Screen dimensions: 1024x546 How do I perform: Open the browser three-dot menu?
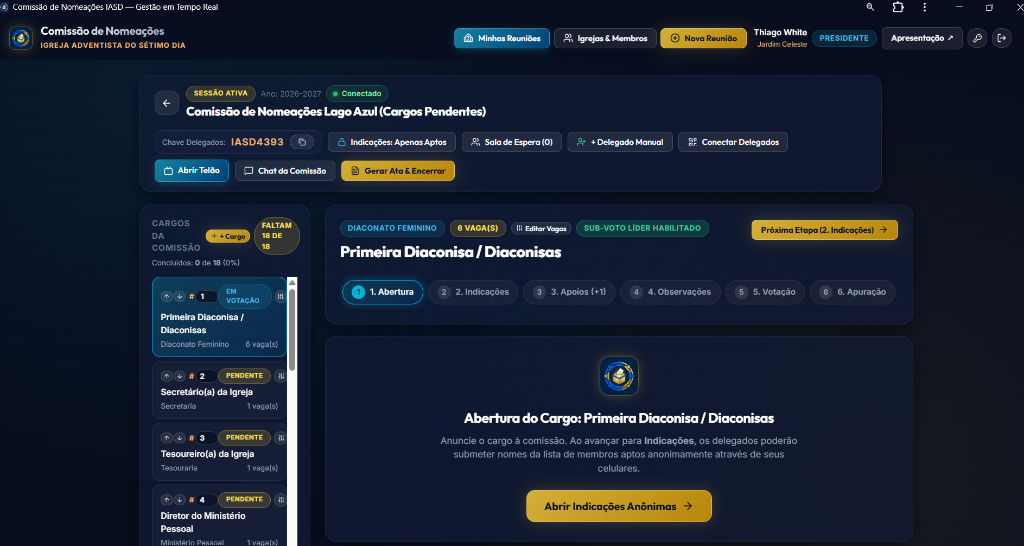tap(925, 7)
